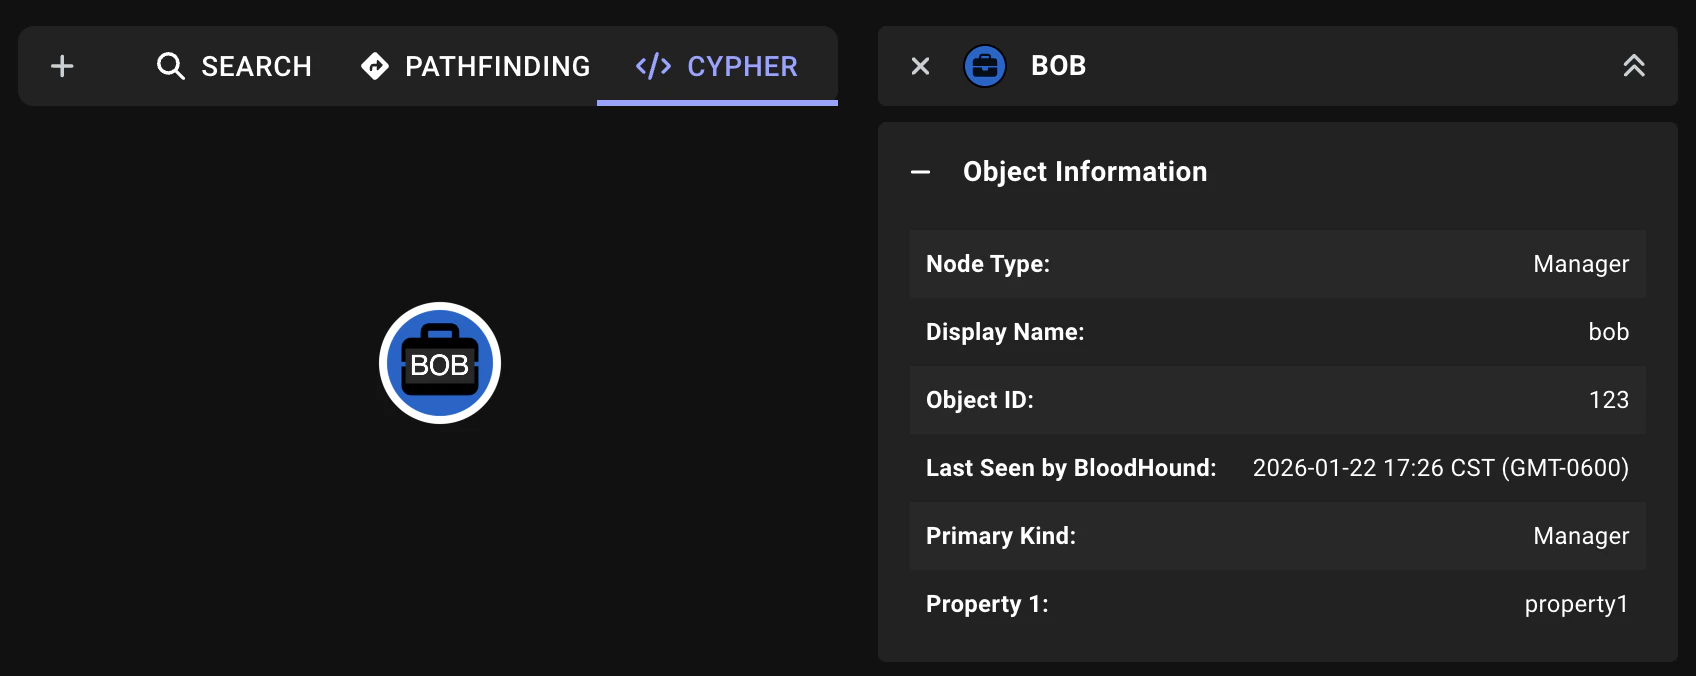Viewport: 1696px width, 676px height.
Task: Click the Object ID value 123
Action: click(x=1610, y=399)
